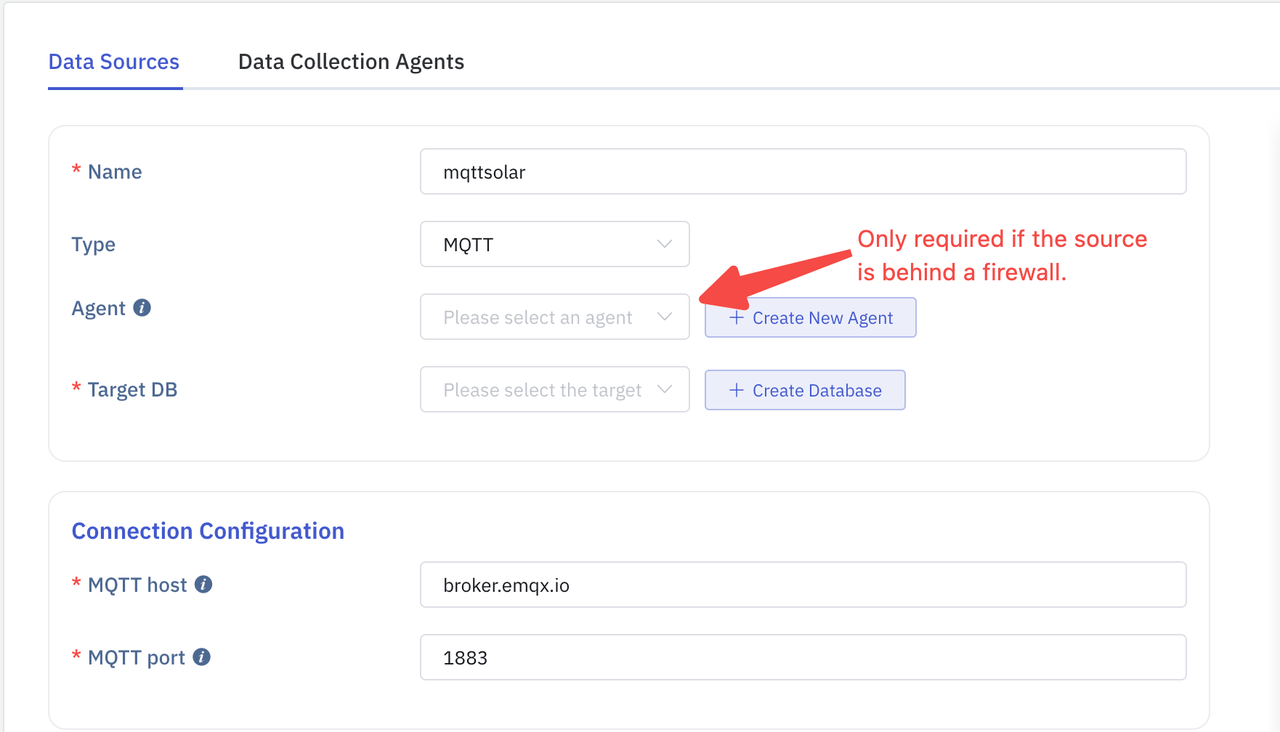Click the plus icon in Create Database
The height and width of the screenshot is (732, 1280).
tap(736, 390)
